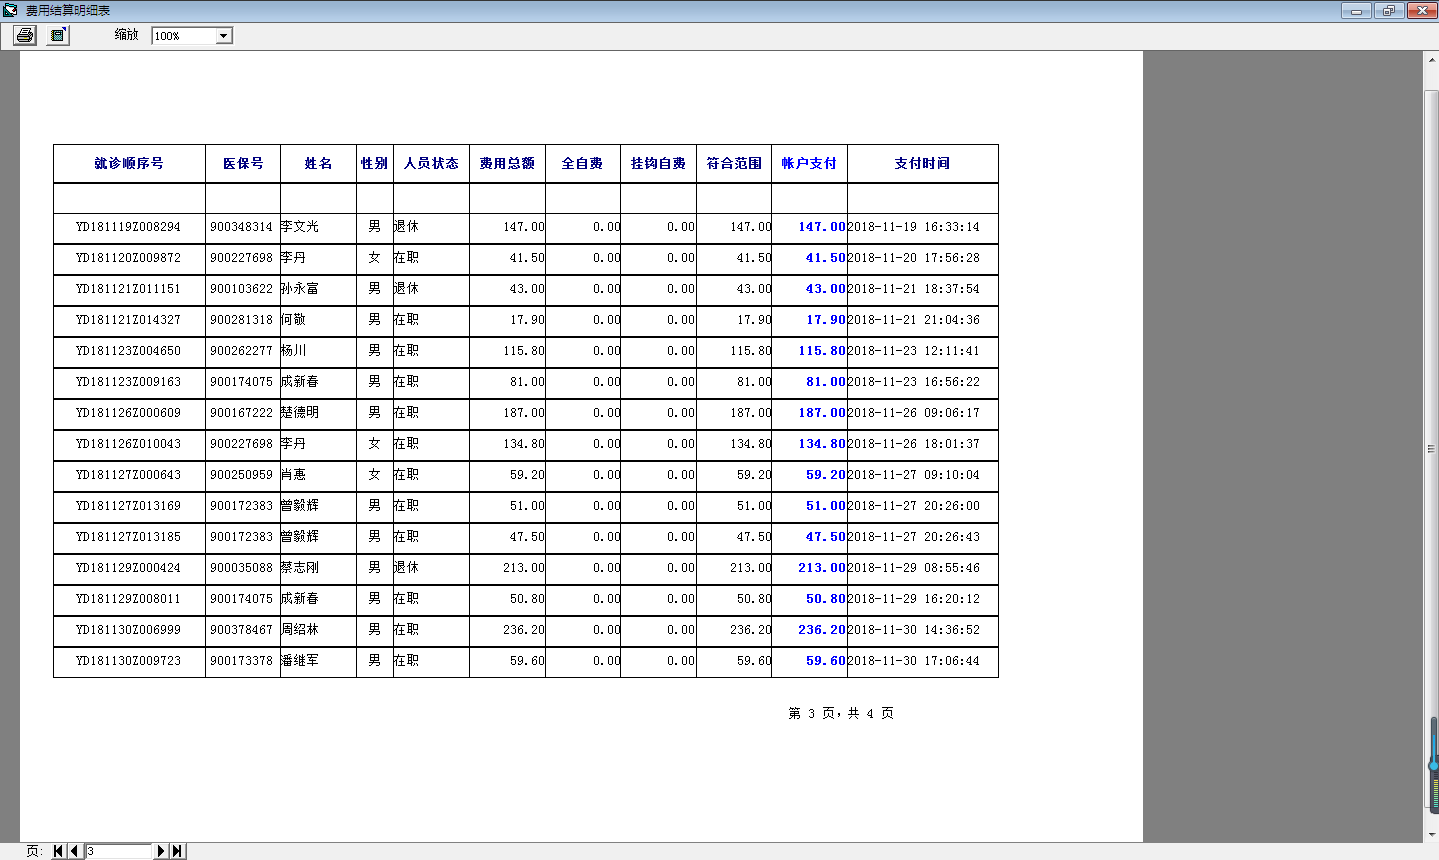
Task: Close the report window
Action: [1421, 10]
